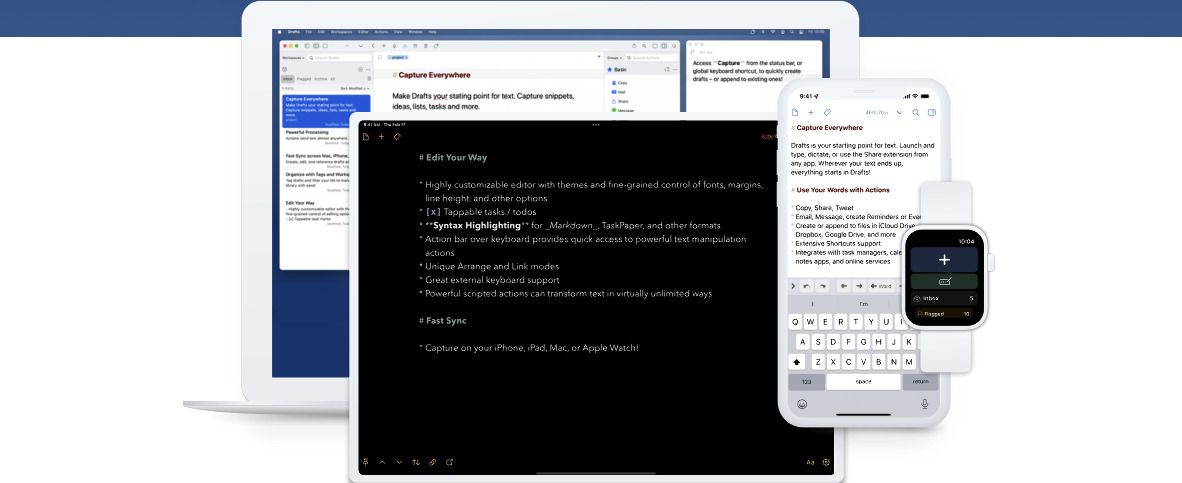The height and width of the screenshot is (483, 1182).
Task: Switch to the 123 numeric keyboard
Action: coord(800,381)
